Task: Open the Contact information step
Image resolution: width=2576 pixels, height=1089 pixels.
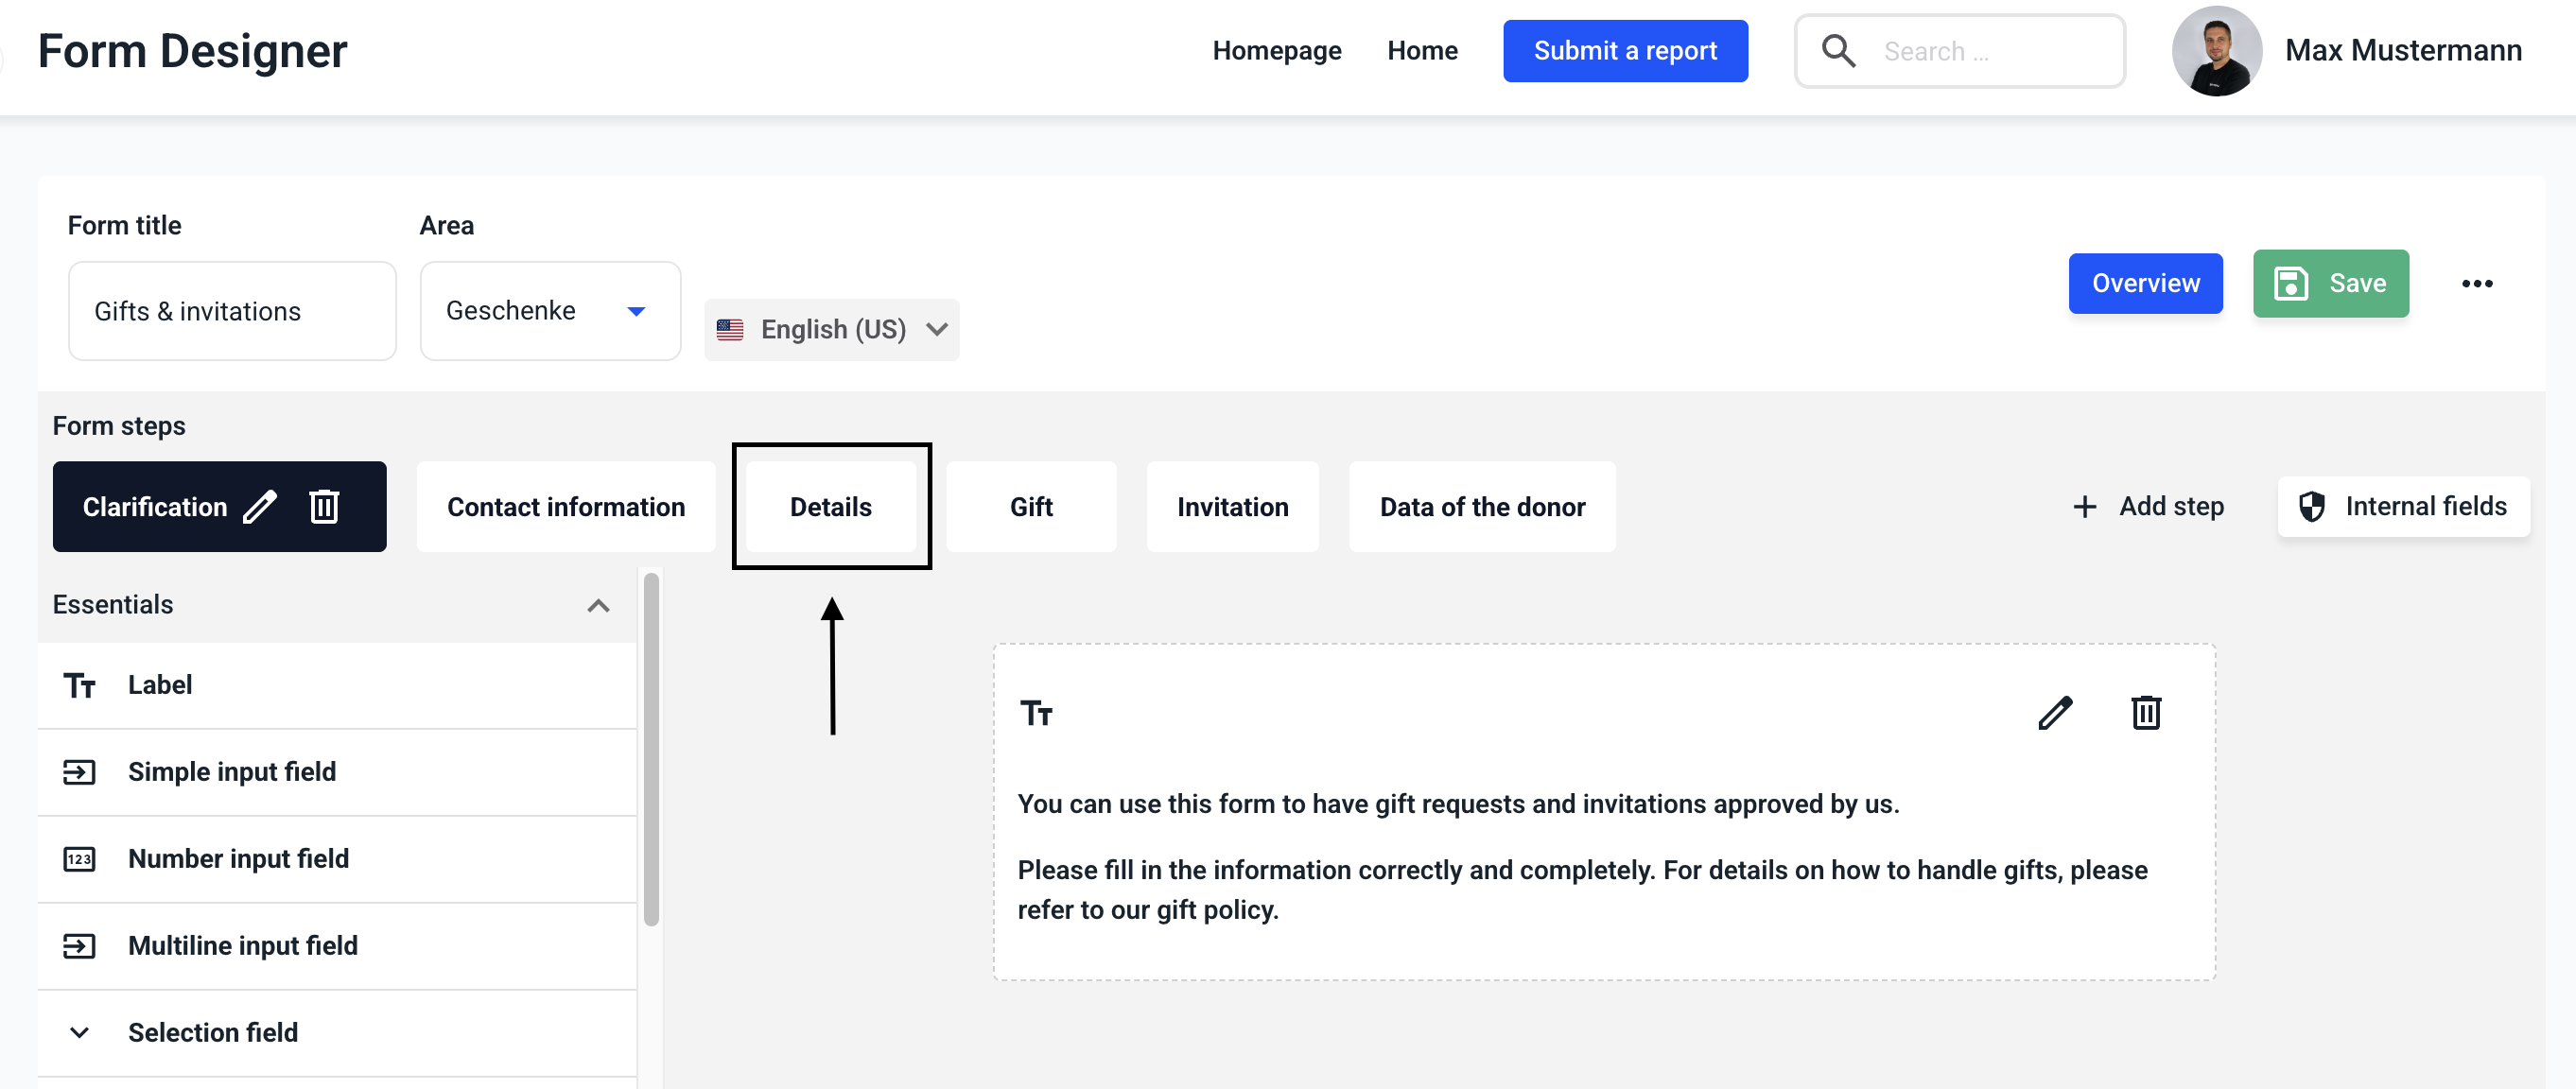Action: click(565, 507)
